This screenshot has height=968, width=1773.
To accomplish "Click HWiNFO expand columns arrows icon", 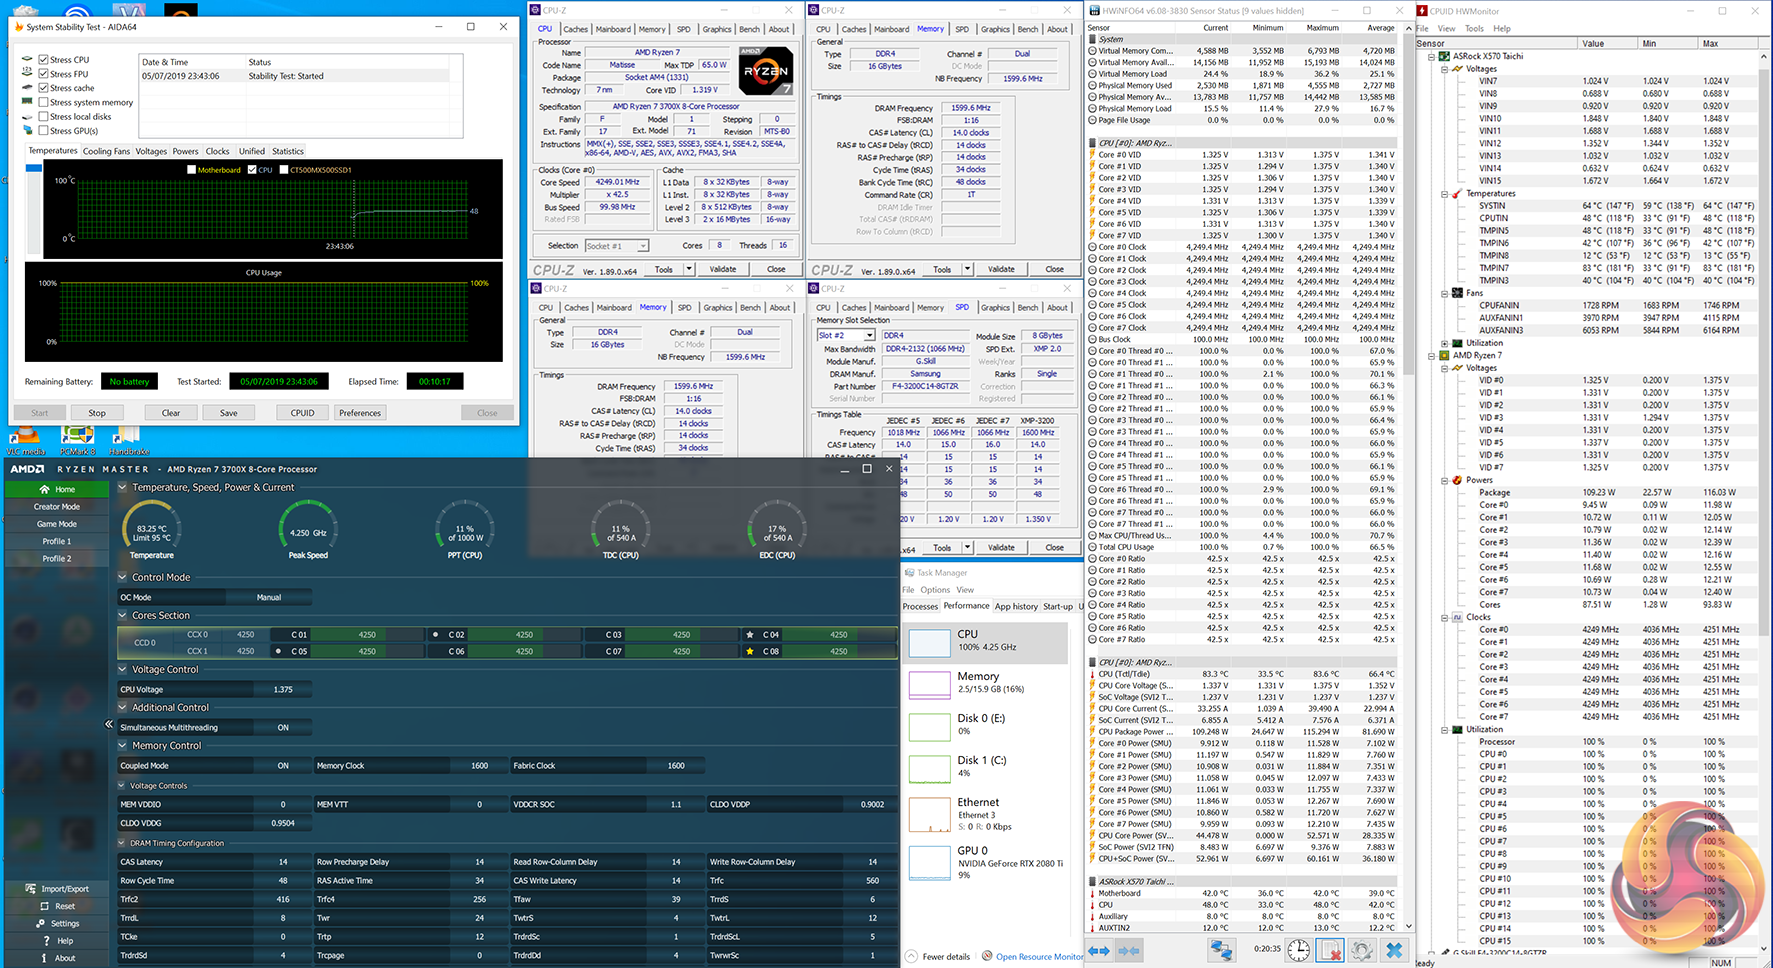I will tap(1099, 950).
